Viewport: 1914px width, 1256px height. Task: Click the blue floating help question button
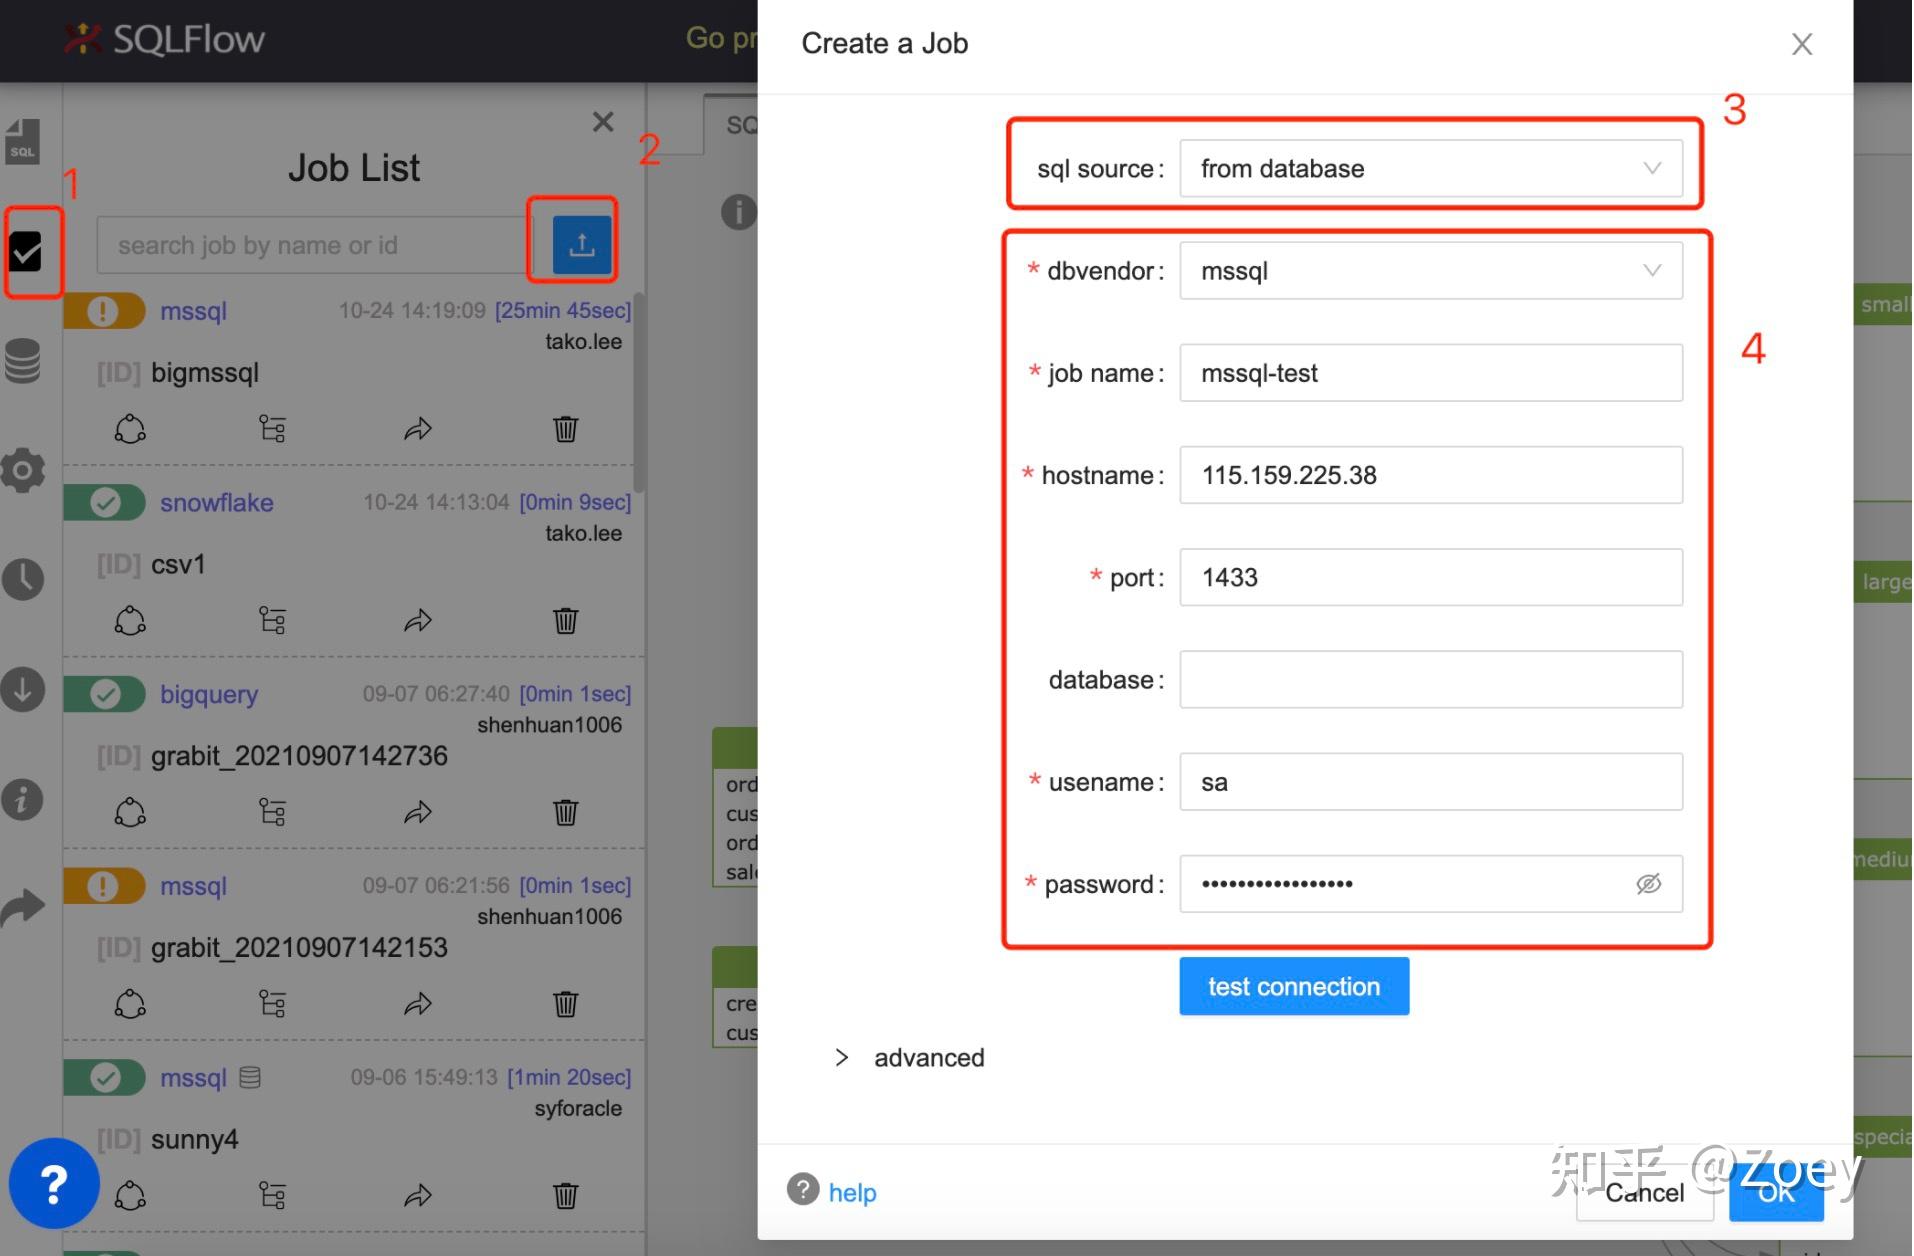click(x=54, y=1184)
